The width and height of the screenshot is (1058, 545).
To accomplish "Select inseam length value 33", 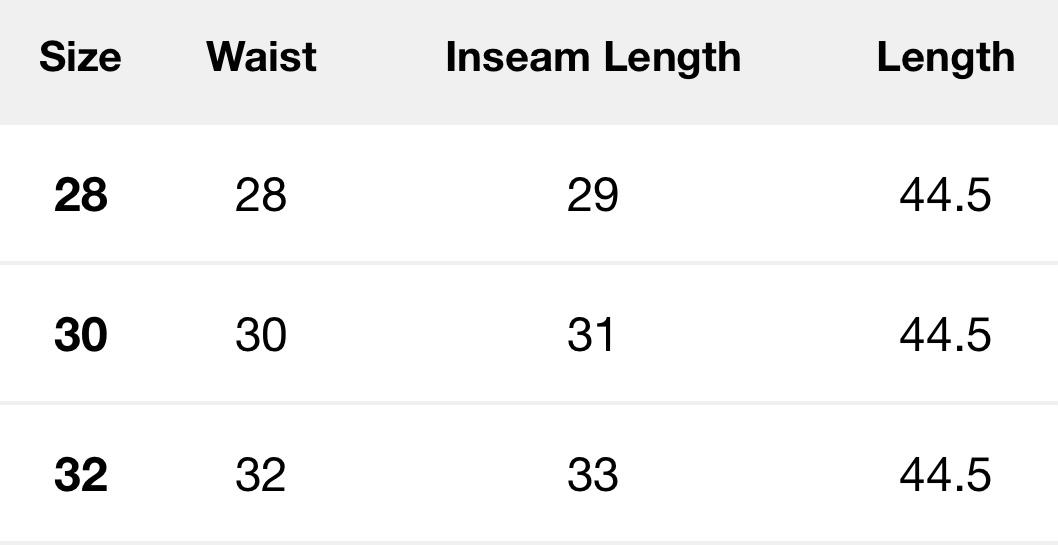I will (592, 475).
